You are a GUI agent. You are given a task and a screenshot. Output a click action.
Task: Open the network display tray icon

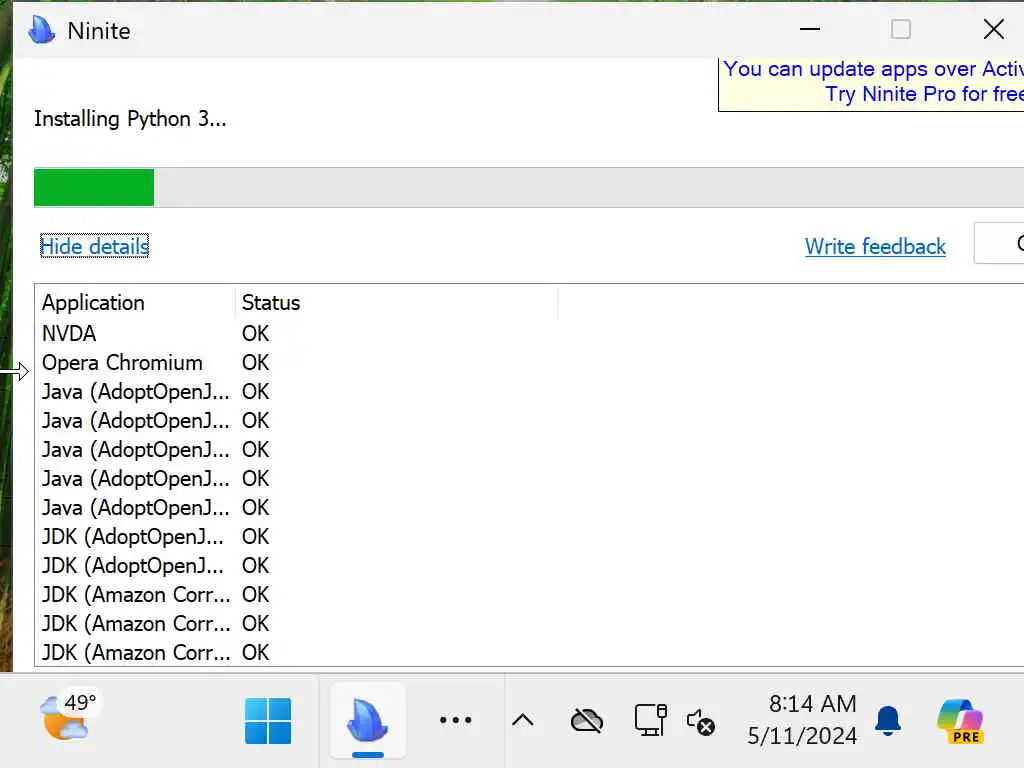pyautogui.click(x=650, y=720)
